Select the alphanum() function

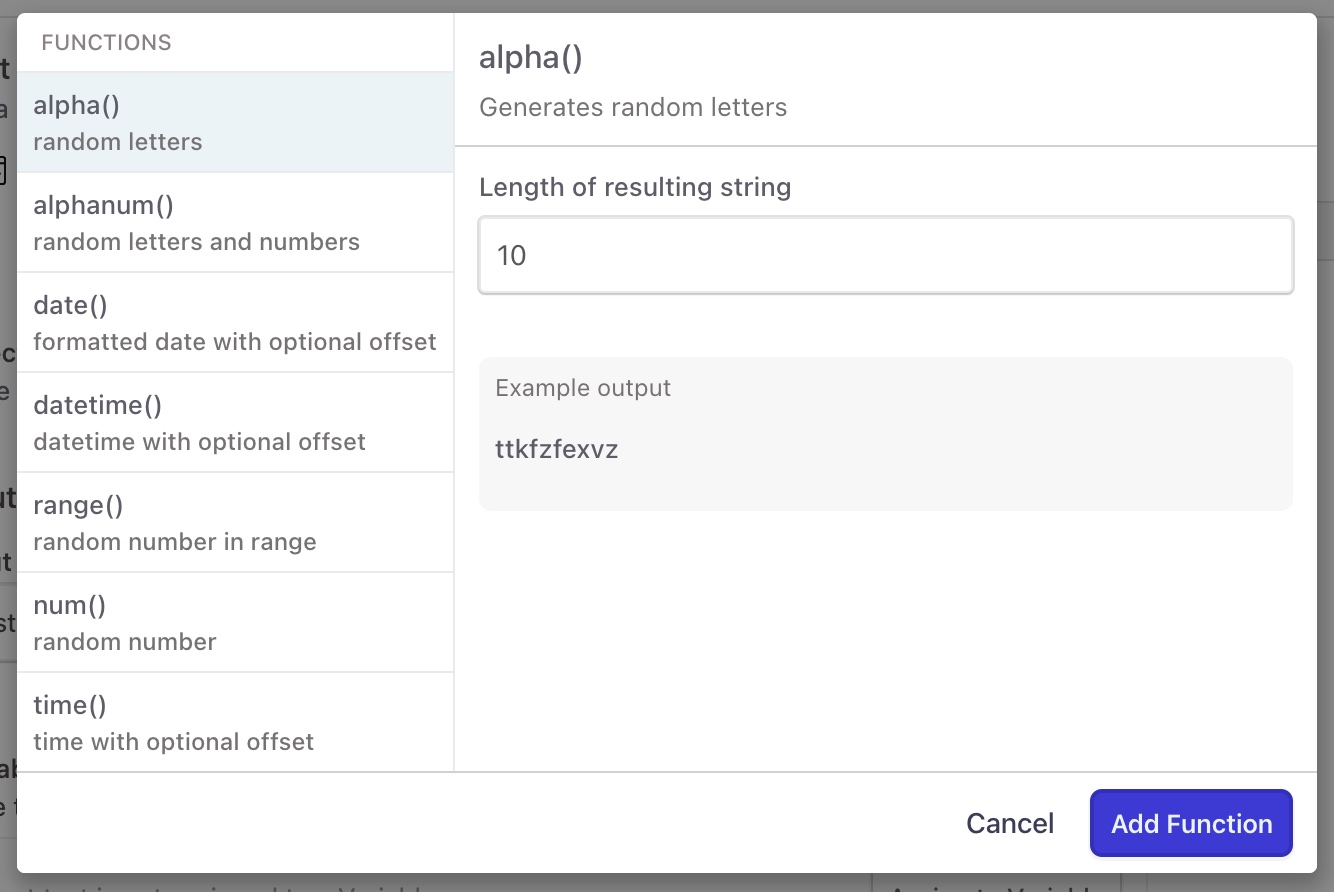[x=235, y=222]
